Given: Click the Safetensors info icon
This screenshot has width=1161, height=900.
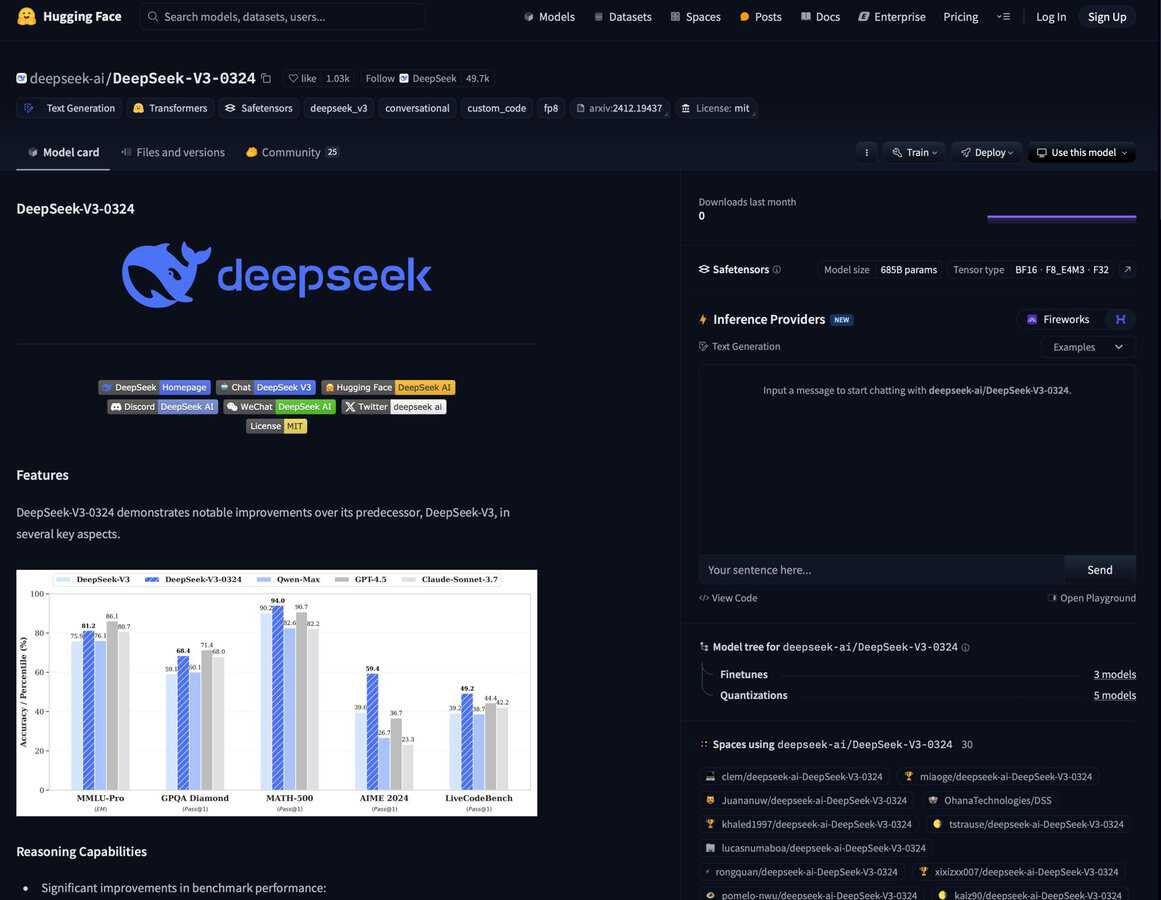Looking at the screenshot, I should (x=777, y=270).
